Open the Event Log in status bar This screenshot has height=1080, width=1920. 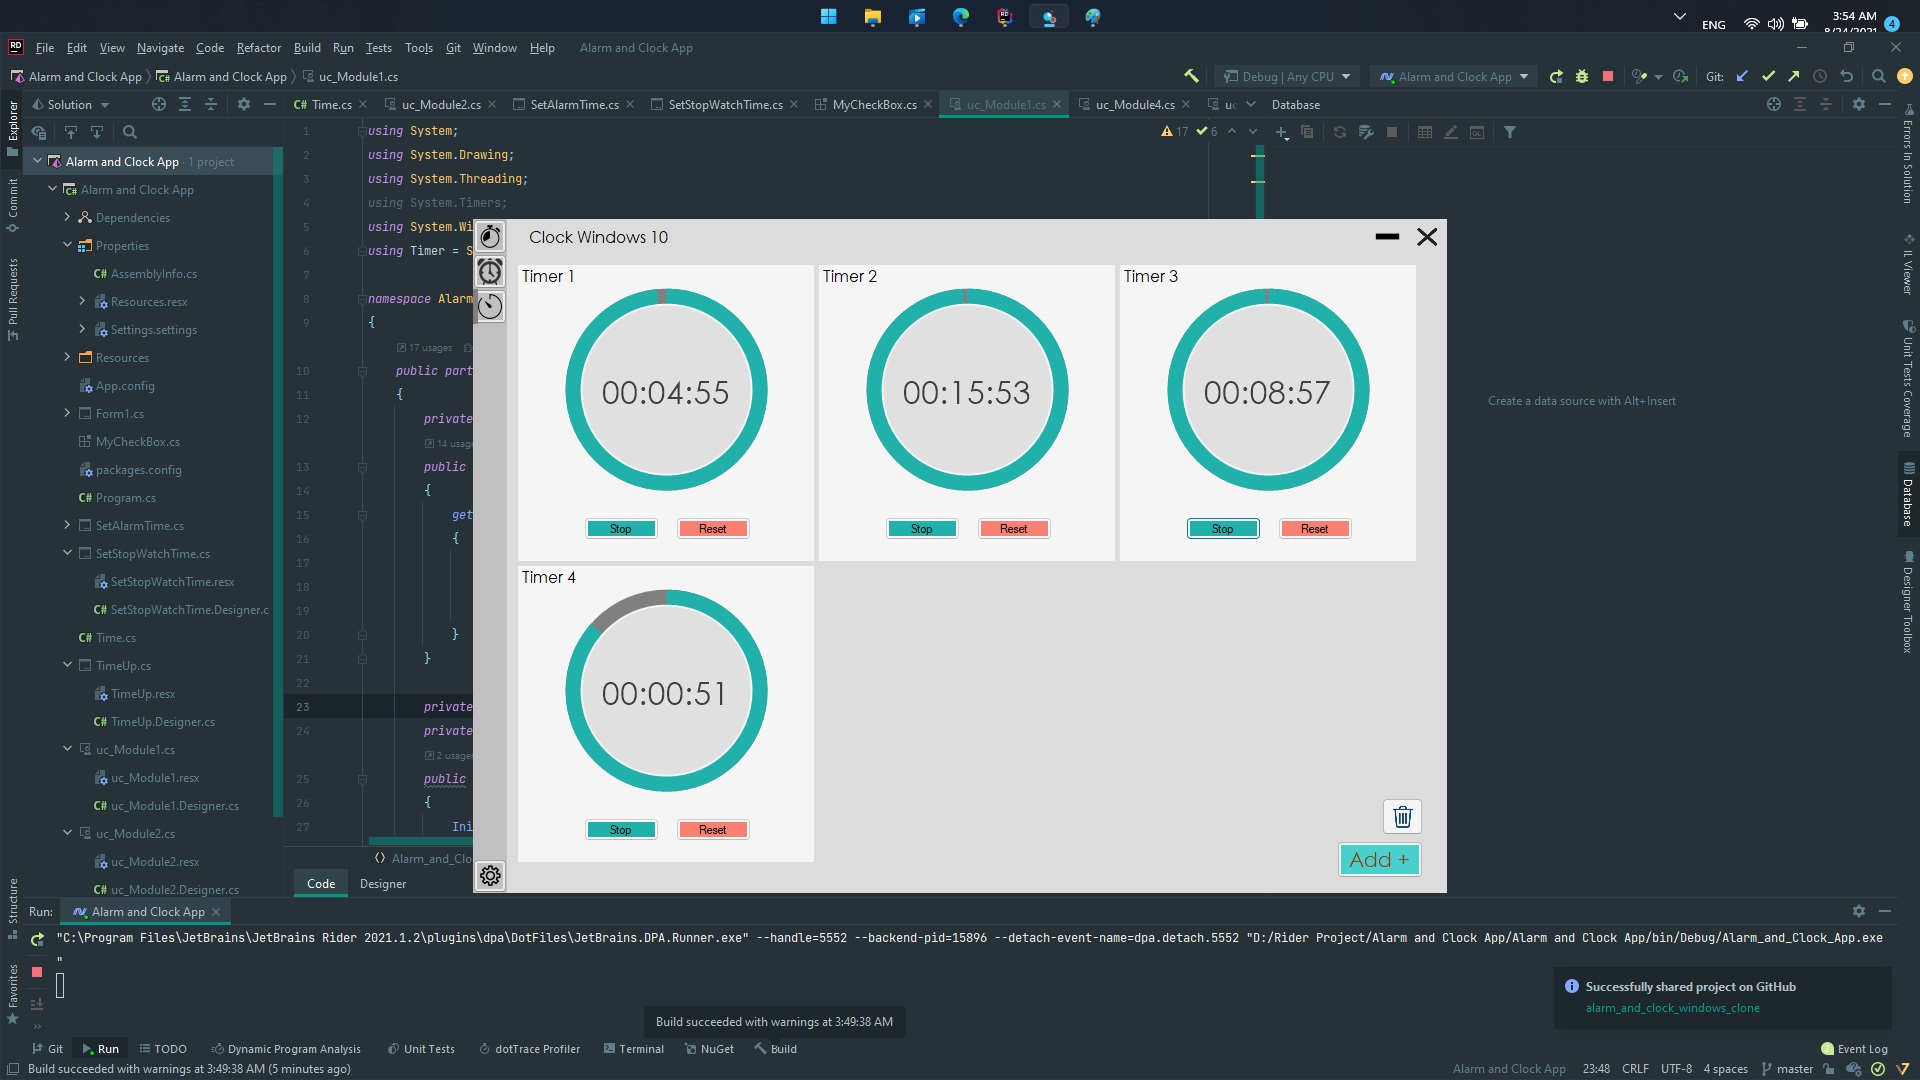[1854, 1049]
